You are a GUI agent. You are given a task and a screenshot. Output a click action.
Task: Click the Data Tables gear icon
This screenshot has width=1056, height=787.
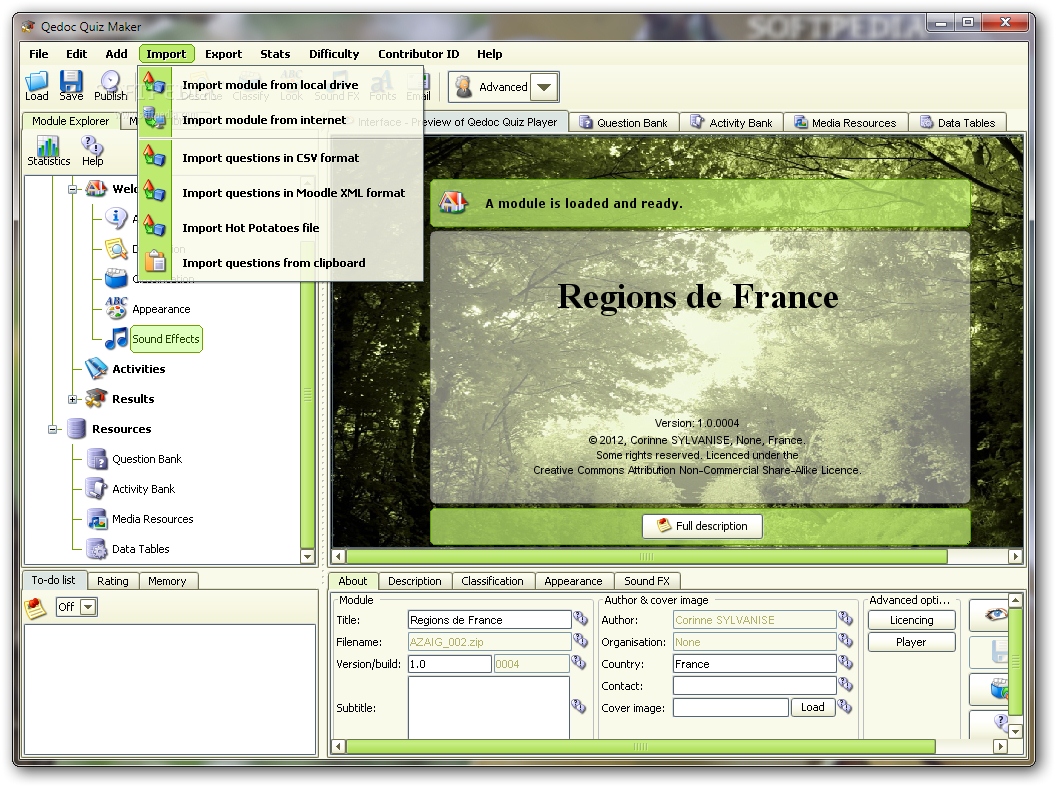coord(98,549)
